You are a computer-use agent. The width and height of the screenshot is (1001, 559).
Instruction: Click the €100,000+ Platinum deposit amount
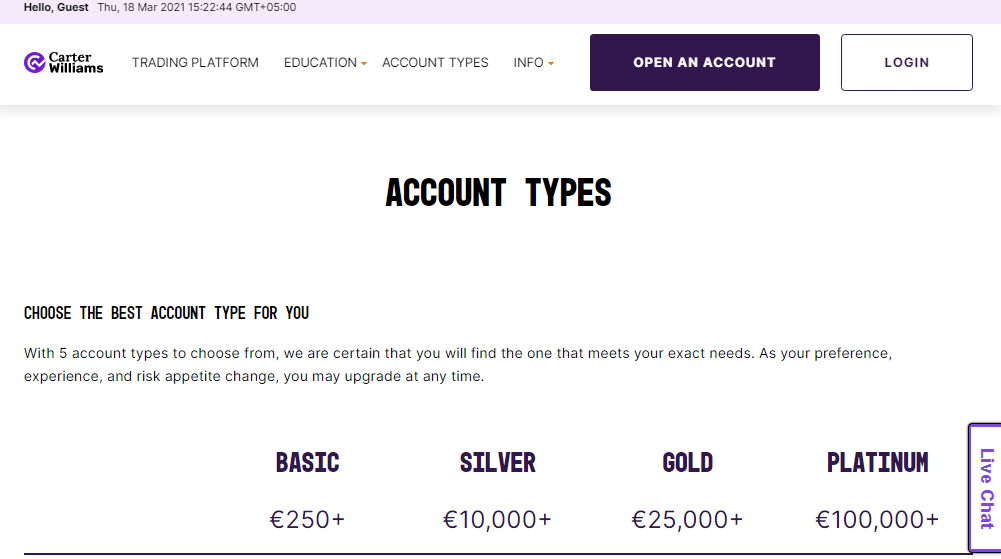[x=877, y=520]
